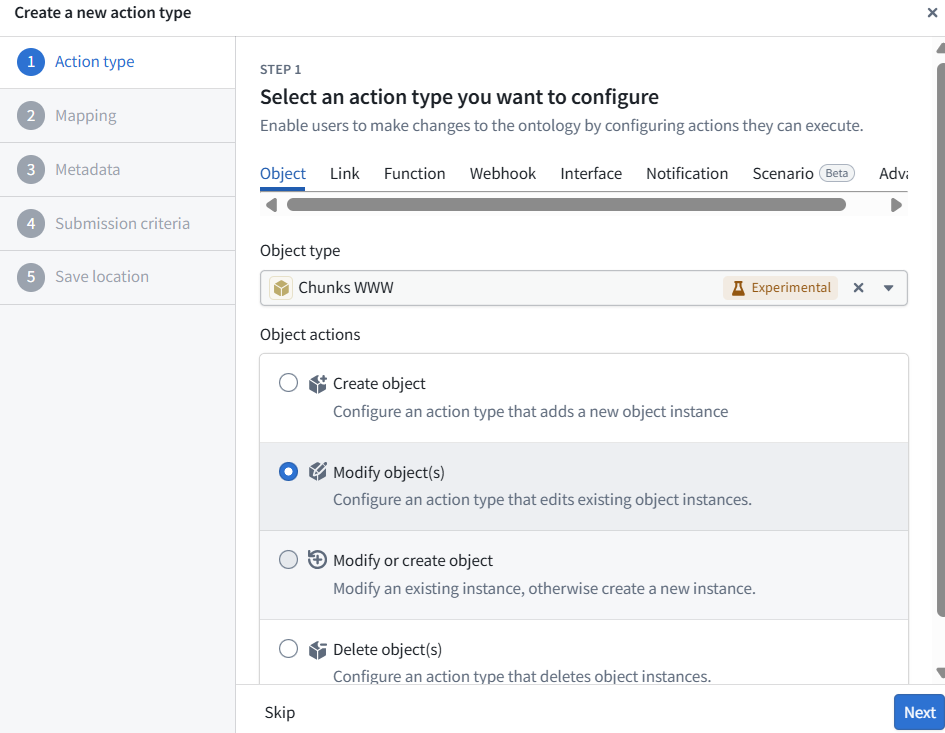Go to the Notification tab
945x733 pixels.
click(687, 174)
